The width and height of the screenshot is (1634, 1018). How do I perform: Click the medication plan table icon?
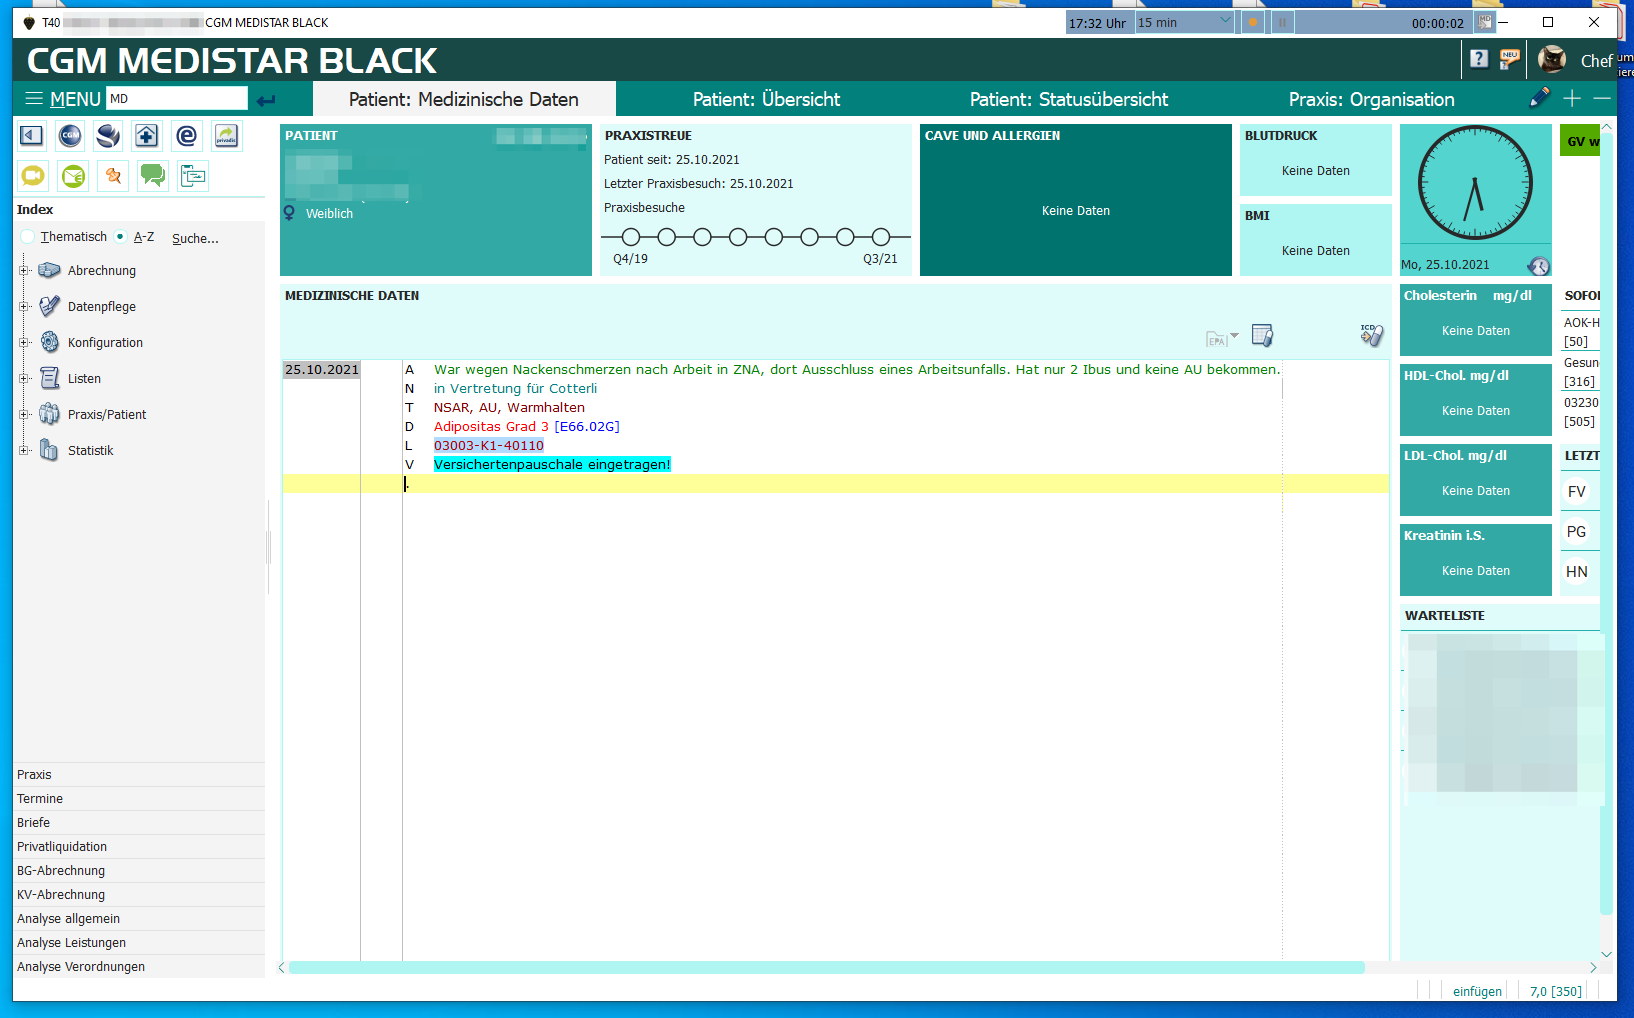coord(1262,336)
